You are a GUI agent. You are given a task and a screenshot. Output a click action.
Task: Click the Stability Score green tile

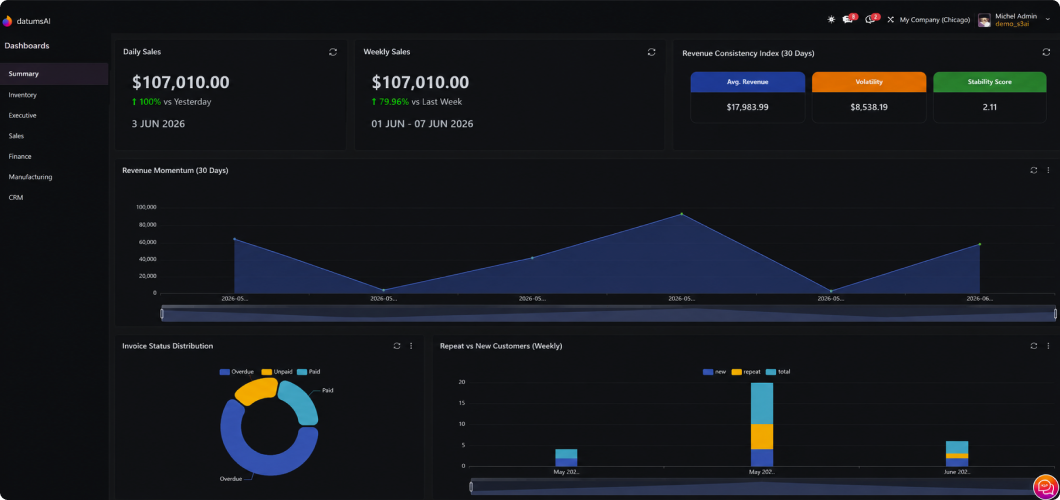click(x=990, y=82)
